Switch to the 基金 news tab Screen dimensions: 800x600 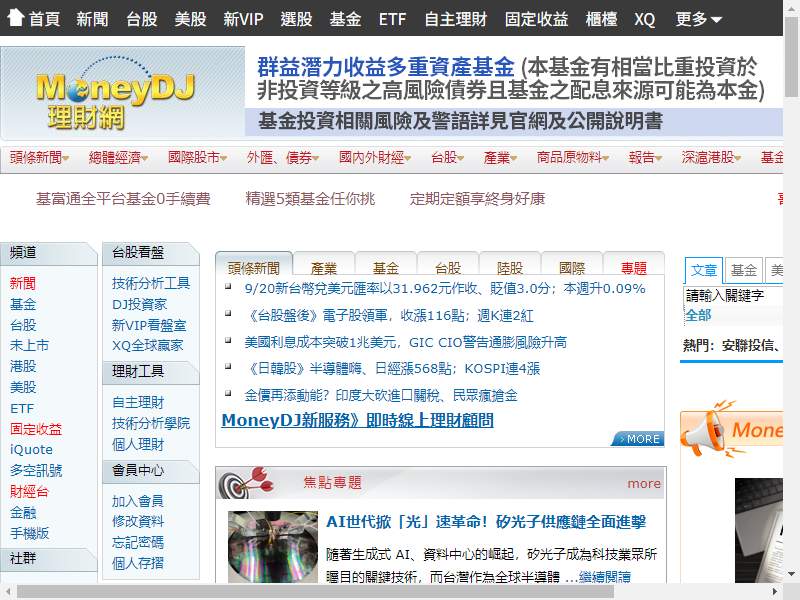click(x=386, y=265)
